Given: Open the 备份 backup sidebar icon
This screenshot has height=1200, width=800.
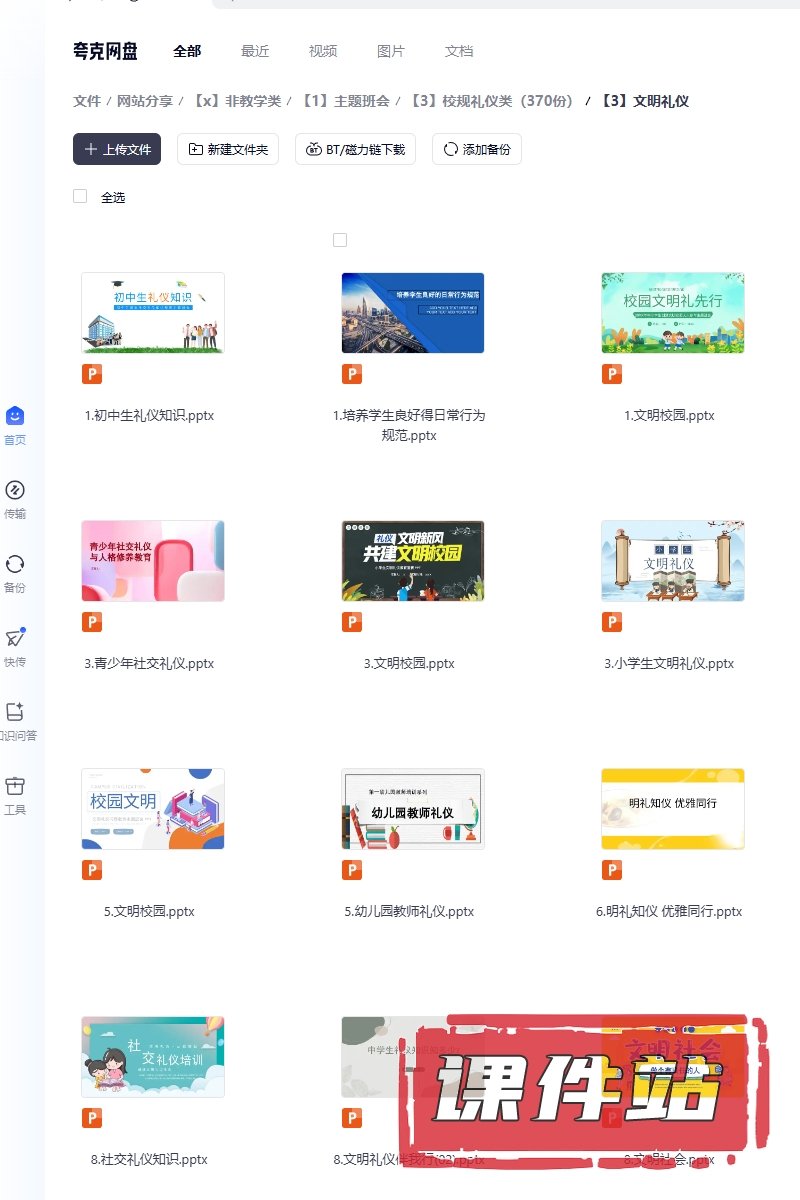Looking at the screenshot, I should [15, 564].
